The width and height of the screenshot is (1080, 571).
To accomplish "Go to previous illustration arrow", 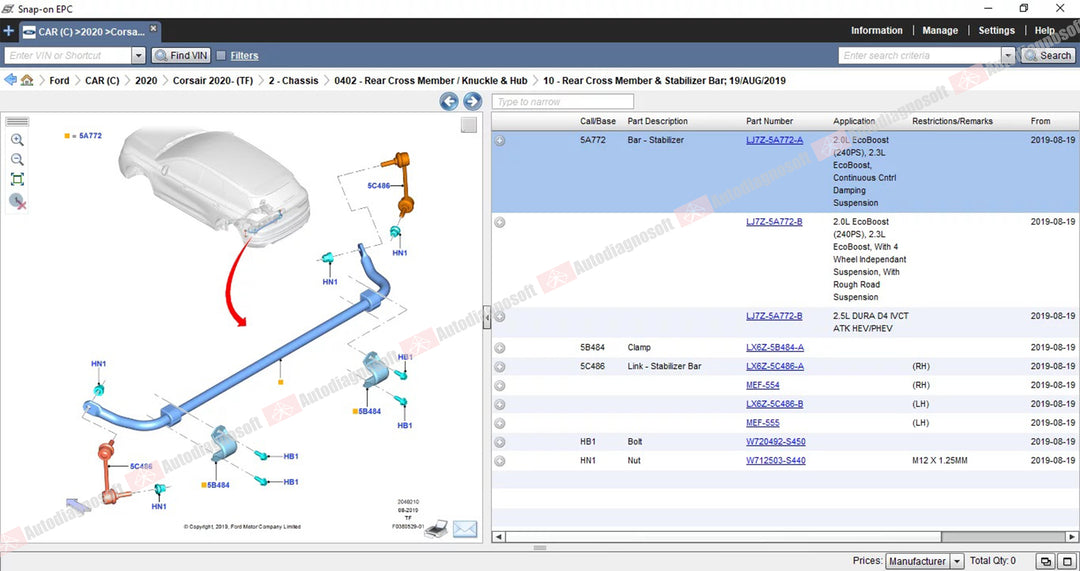I will (x=449, y=102).
